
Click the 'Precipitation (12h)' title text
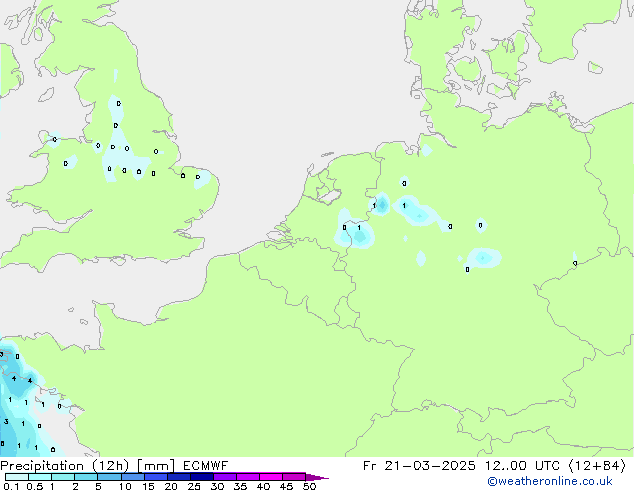pyautogui.click(x=65, y=466)
